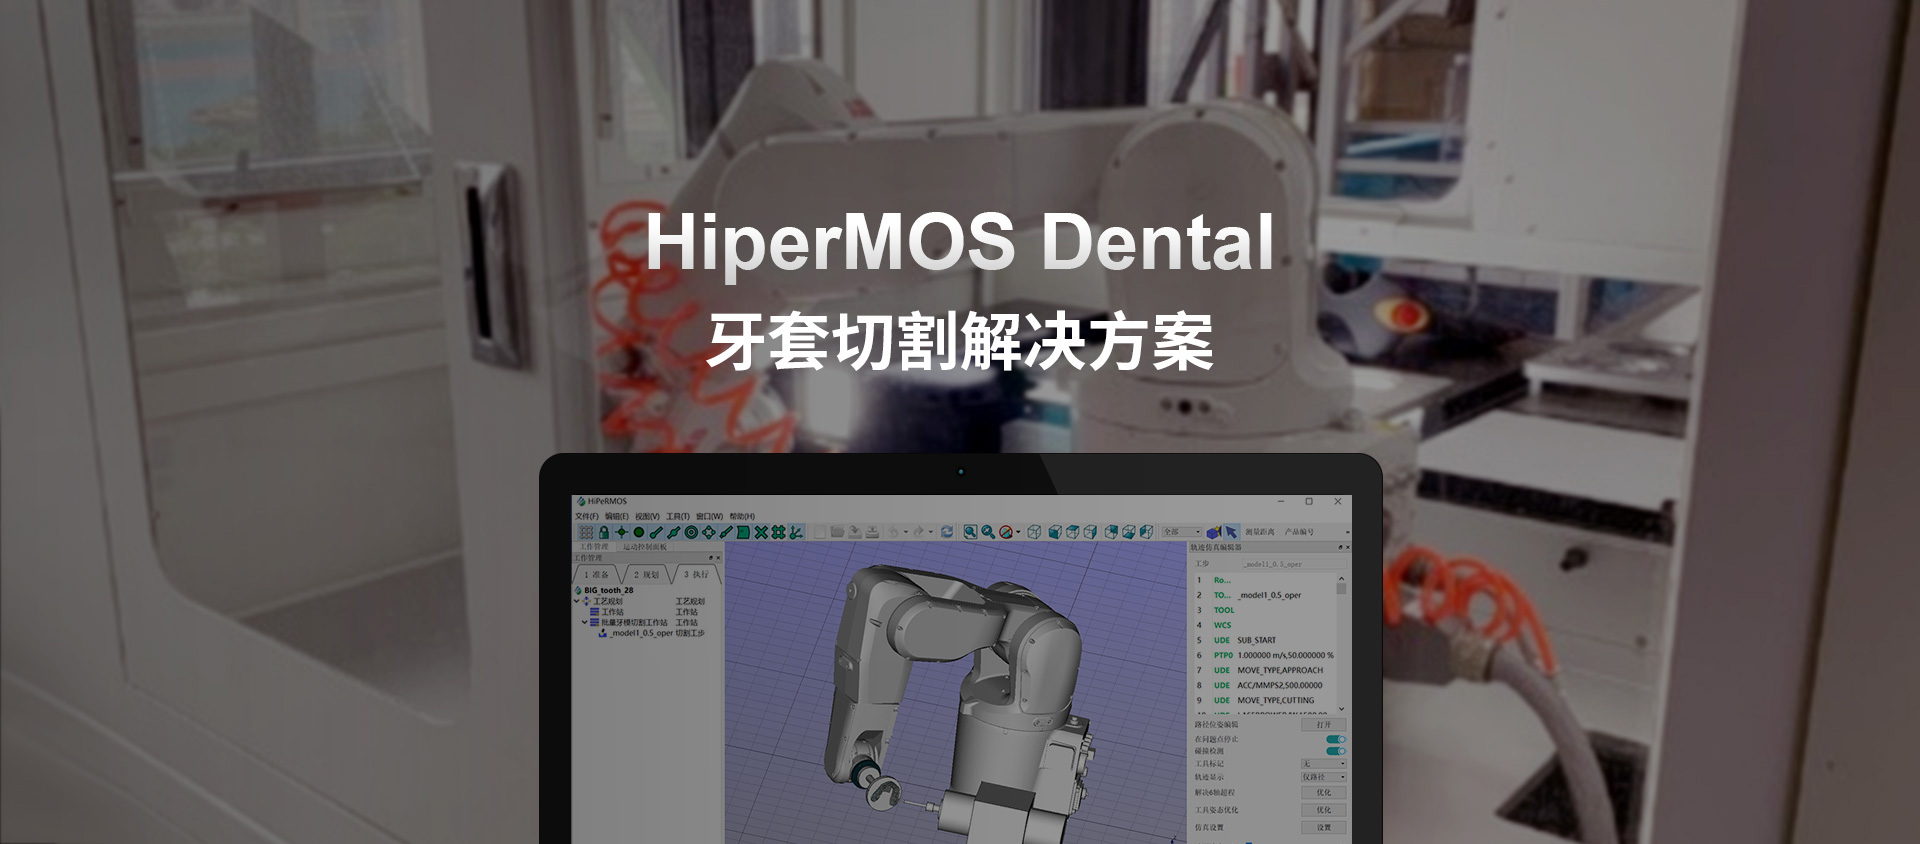The image size is (1920, 844).
Task: Select row 9 MOVE_TYPE,CUTTING instruction
Action: point(1265,700)
